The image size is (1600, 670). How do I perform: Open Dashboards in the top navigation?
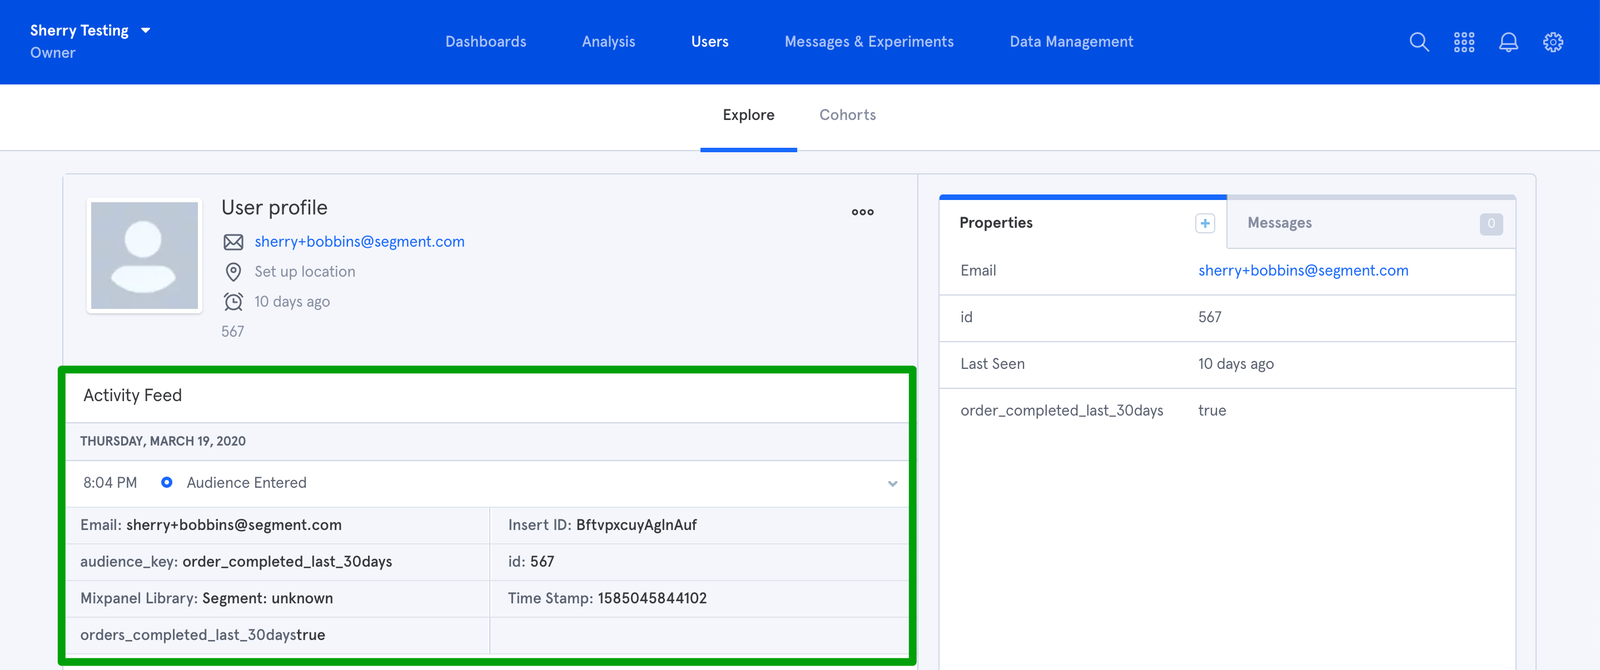tap(486, 42)
